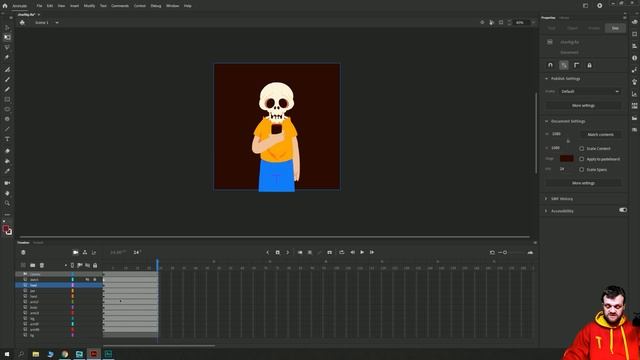Screen dimensions: 640x360
Task: Open the Edit menu
Action: 50,6
